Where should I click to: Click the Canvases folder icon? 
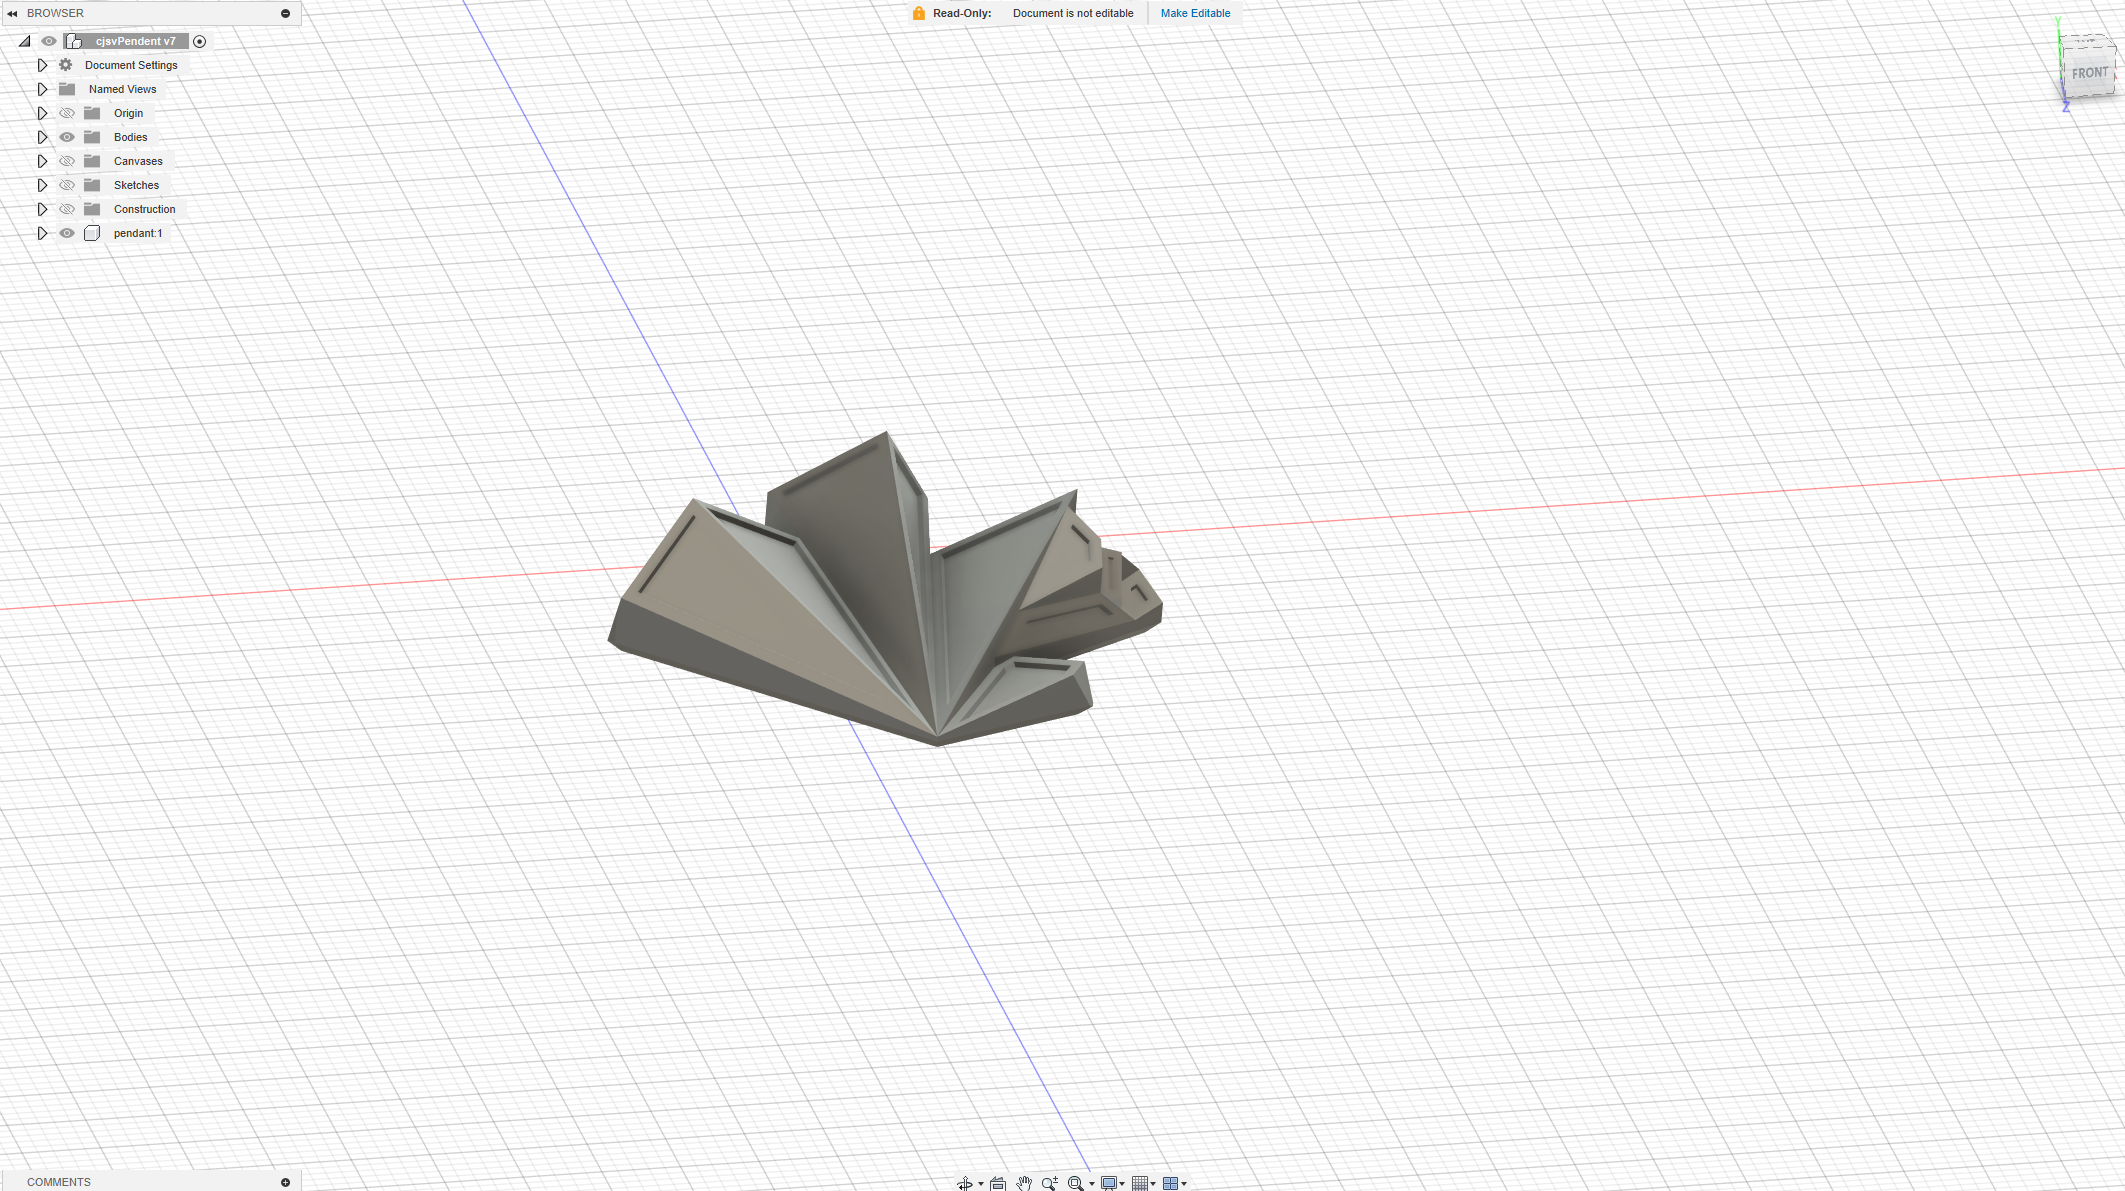click(x=92, y=161)
